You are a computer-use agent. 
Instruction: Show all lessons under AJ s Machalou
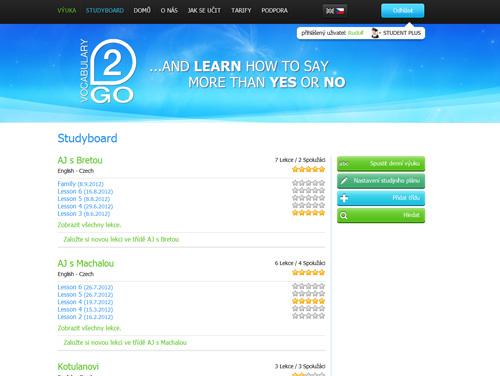89,328
